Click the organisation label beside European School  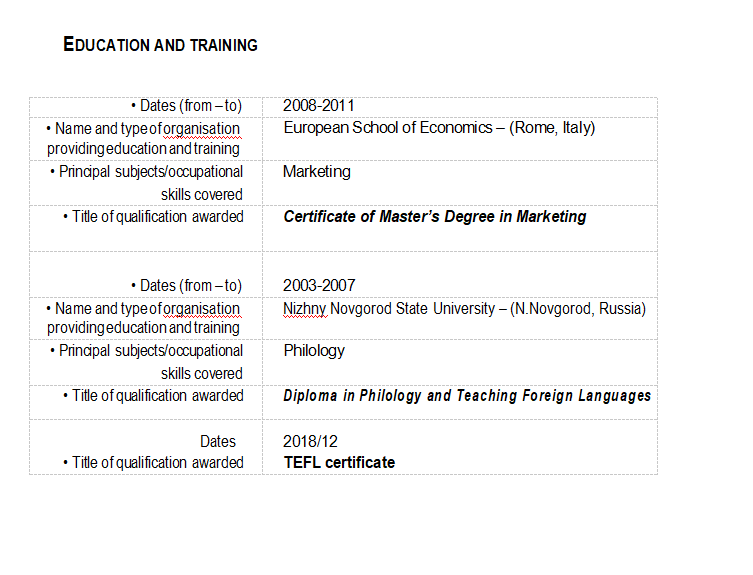tap(143, 138)
